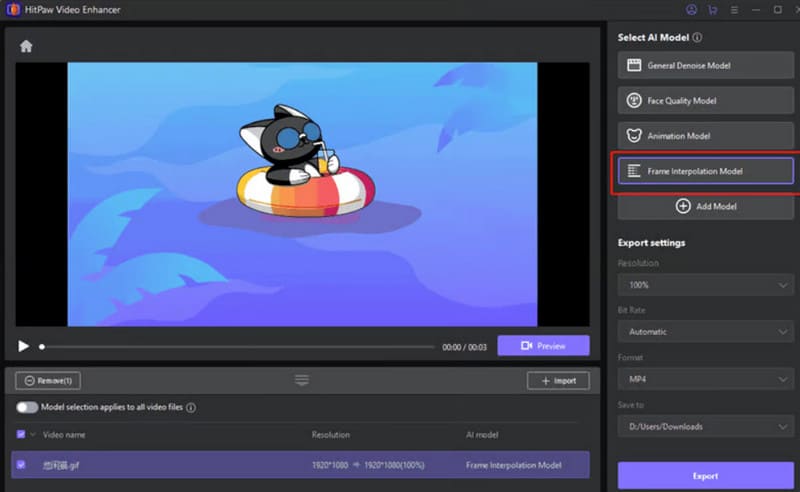This screenshot has width=800, height=492.
Task: Click the Home icon above the preview
Action: pos(26,46)
